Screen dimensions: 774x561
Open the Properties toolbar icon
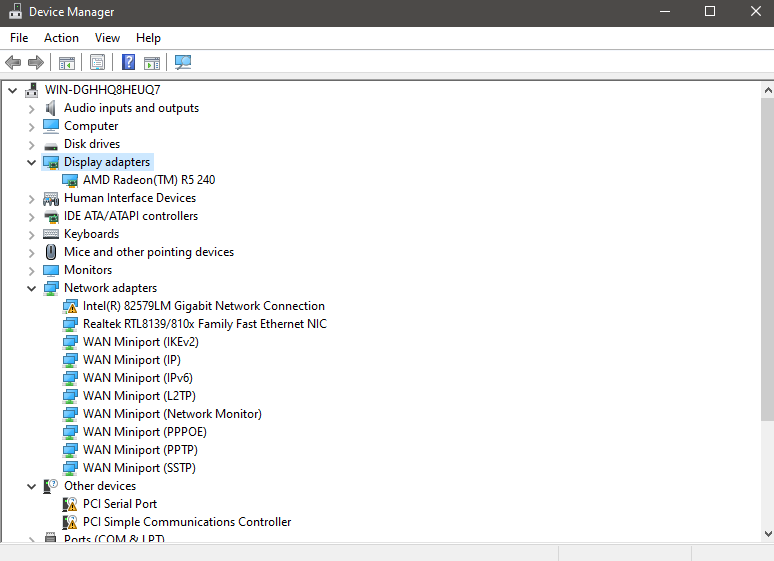tap(97, 62)
